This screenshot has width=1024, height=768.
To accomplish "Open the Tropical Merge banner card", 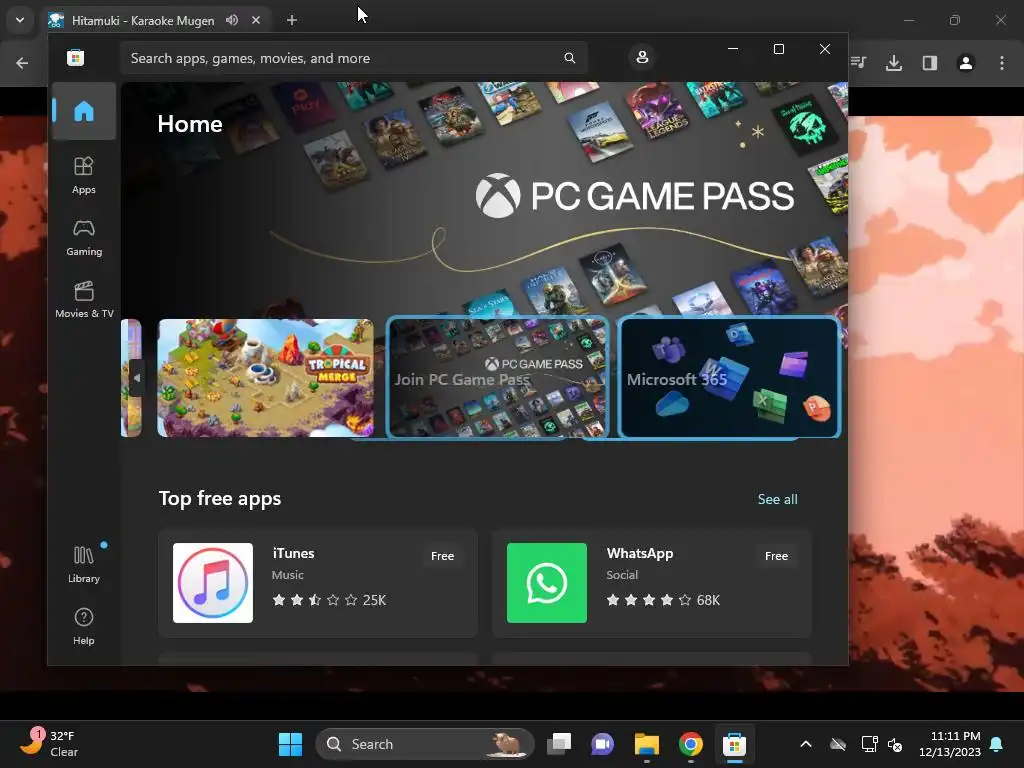I will pos(266,377).
